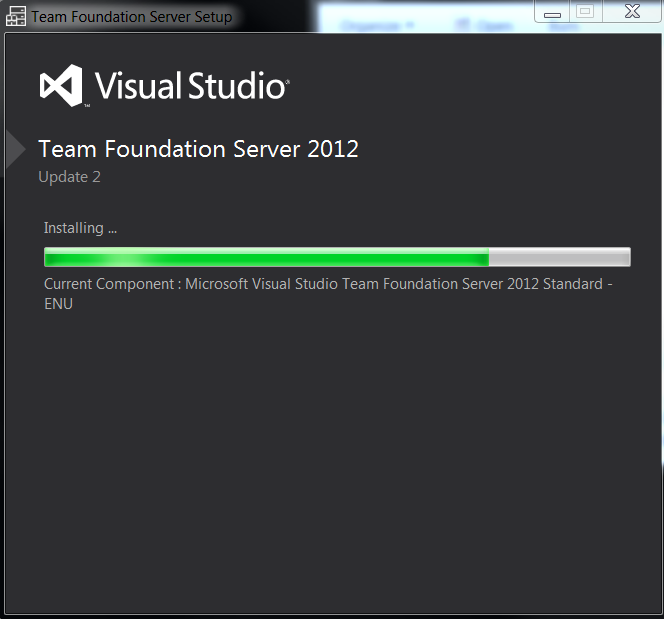664x619 pixels.
Task: Click the "Team Foundation Server 2012" heading
Action: [199, 149]
